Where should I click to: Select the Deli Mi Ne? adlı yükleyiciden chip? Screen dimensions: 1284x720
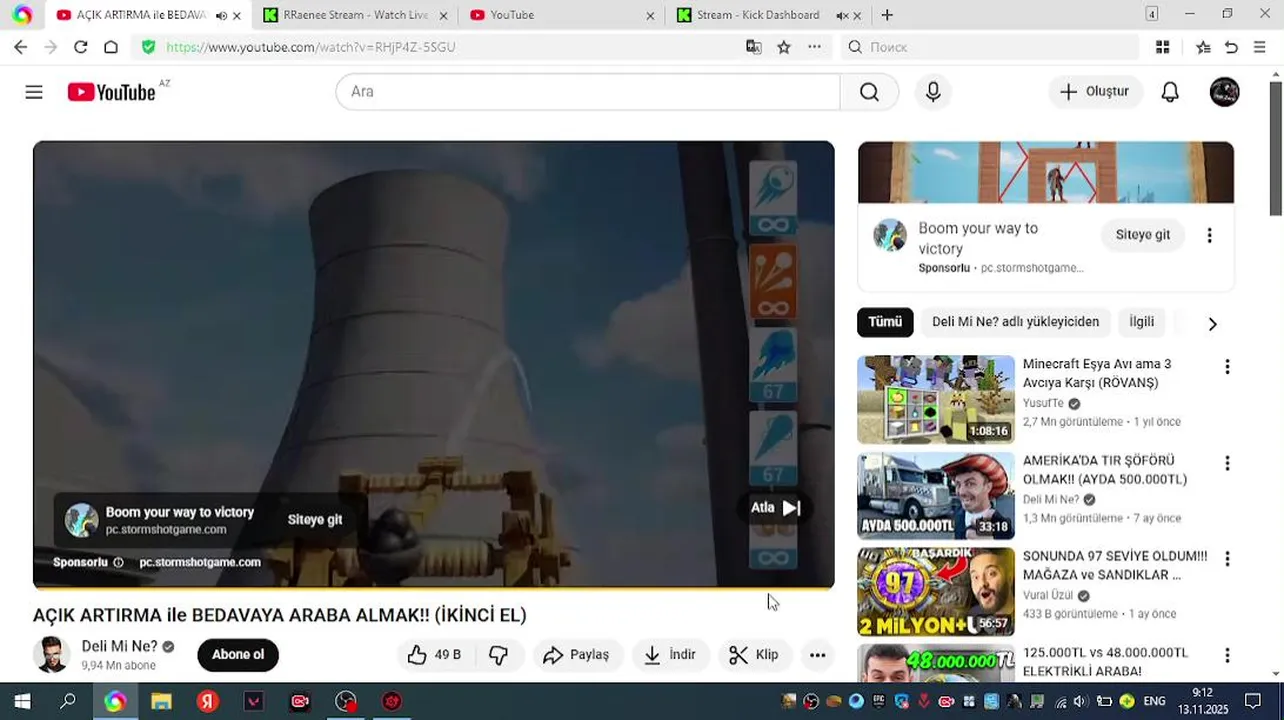click(x=1015, y=322)
